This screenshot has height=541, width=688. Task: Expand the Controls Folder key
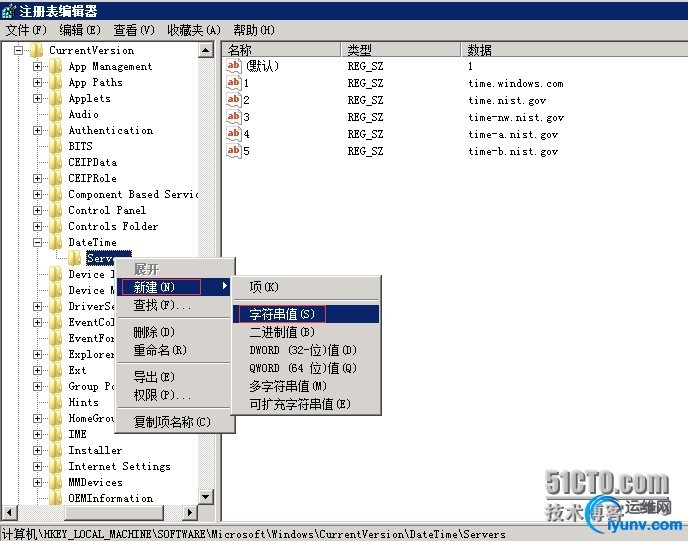click(x=38, y=226)
